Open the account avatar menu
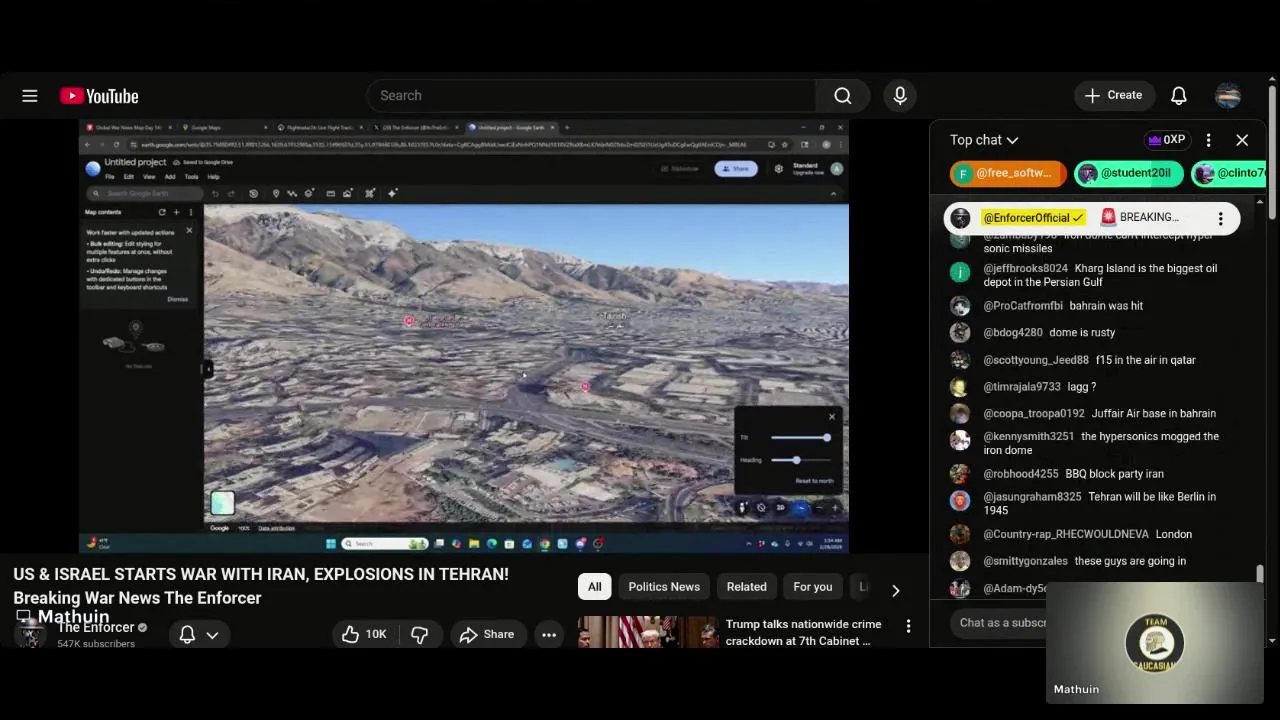Image resolution: width=1280 pixels, height=720 pixels. 1228,95
